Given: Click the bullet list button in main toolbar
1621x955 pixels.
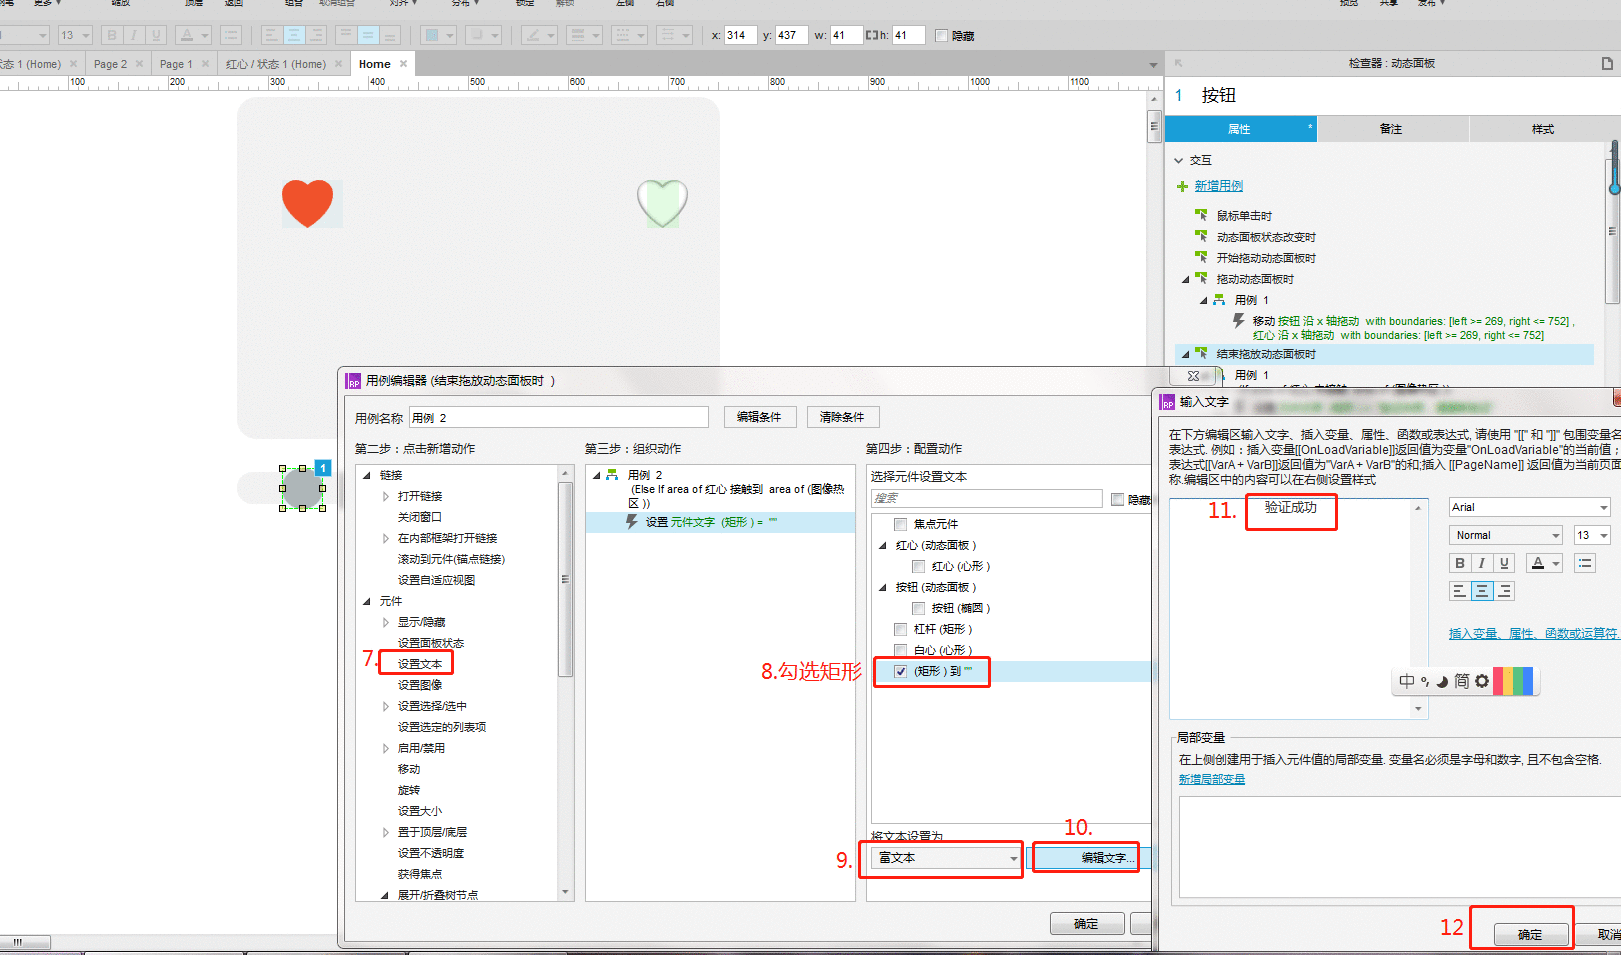Looking at the screenshot, I should point(231,35).
